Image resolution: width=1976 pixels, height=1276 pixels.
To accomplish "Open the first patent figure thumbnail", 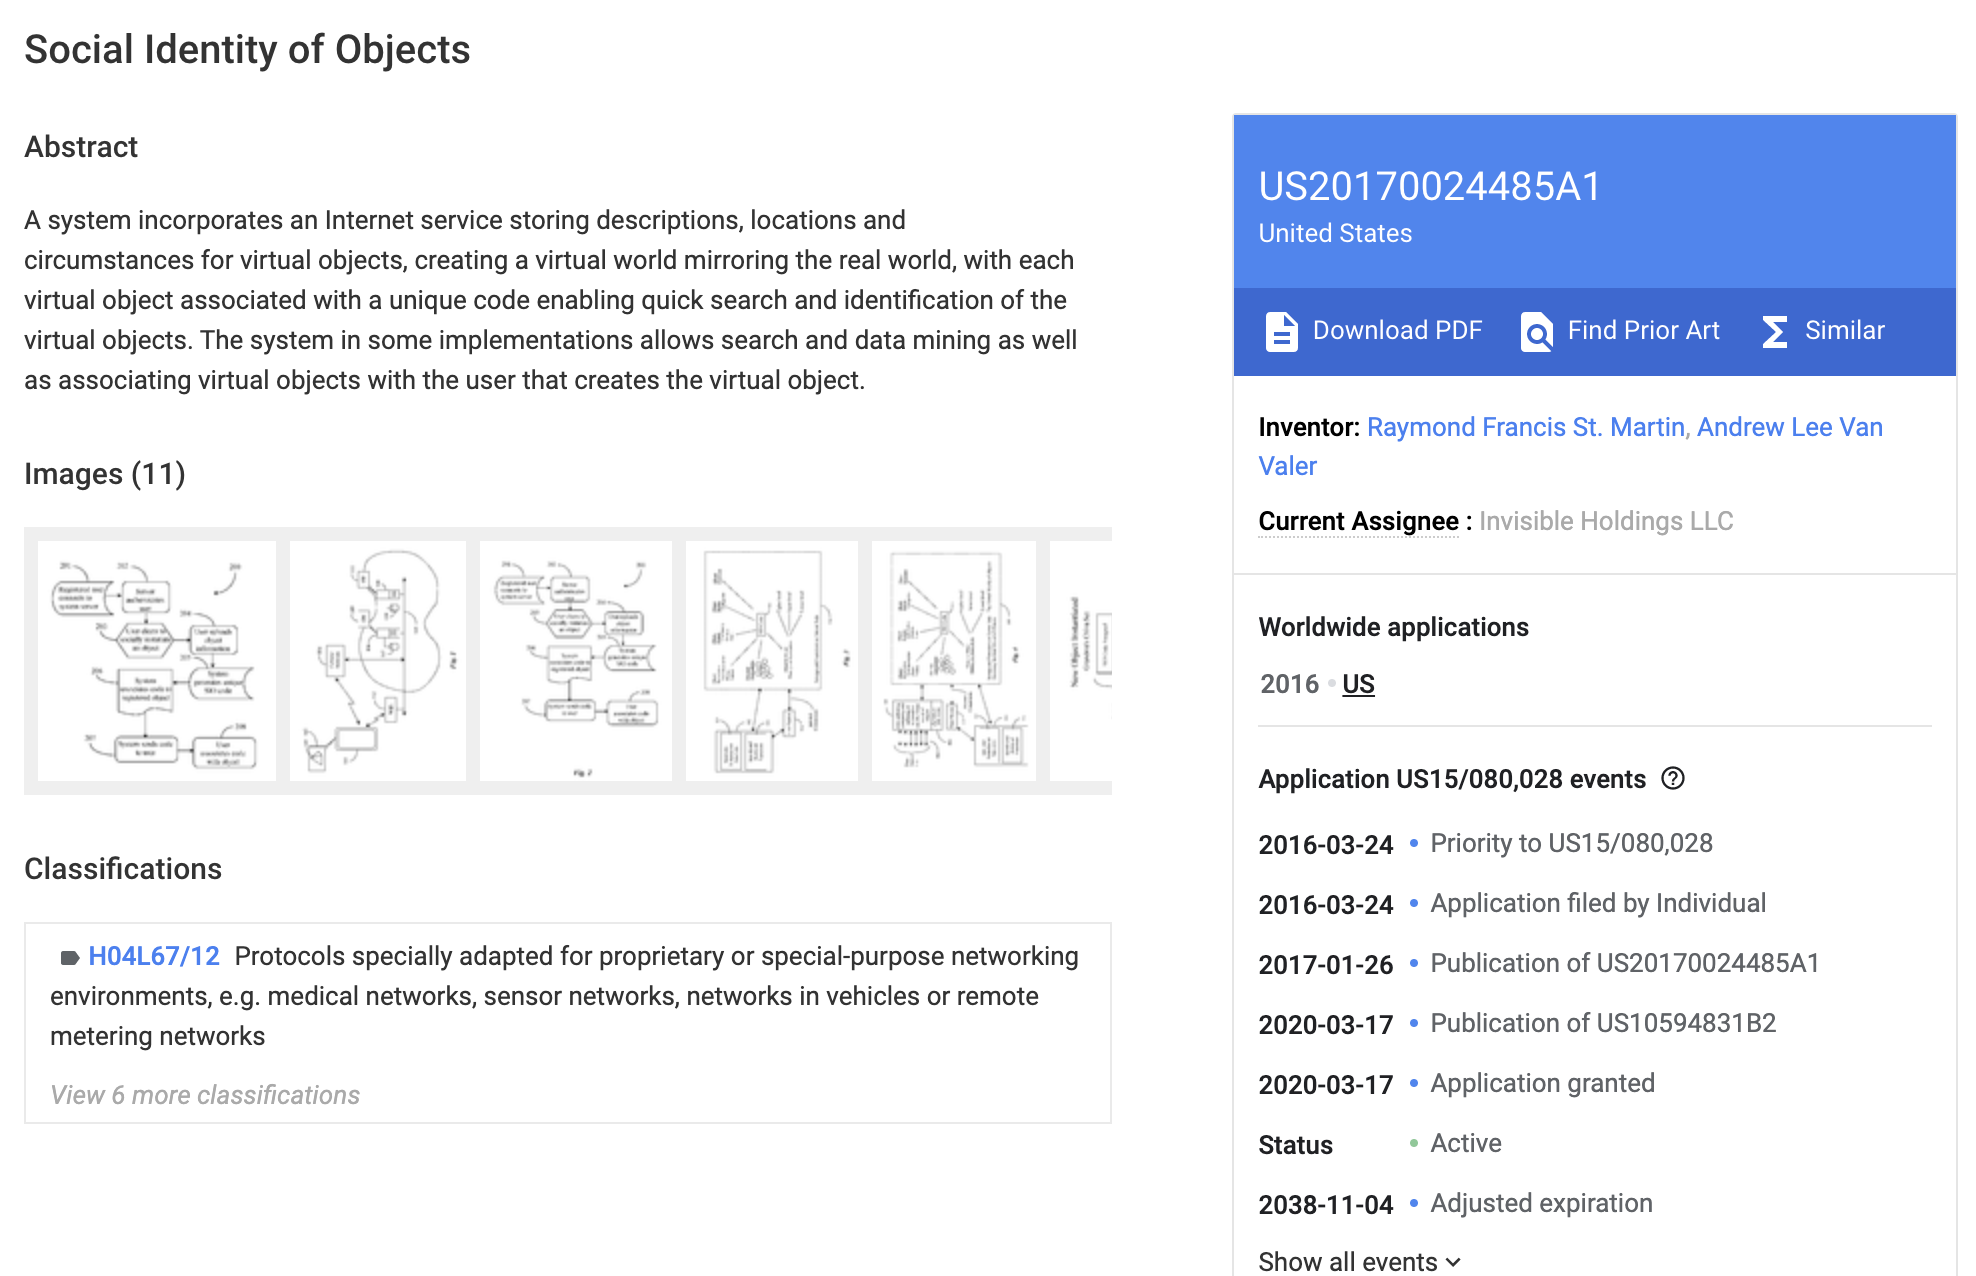I will (157, 660).
